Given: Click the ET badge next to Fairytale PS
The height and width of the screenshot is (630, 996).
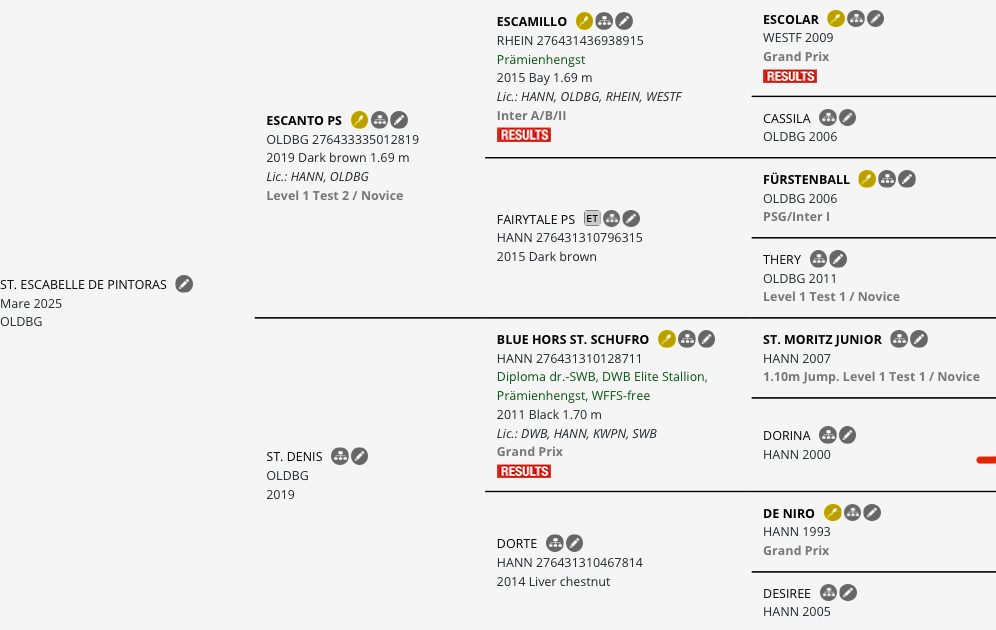Looking at the screenshot, I should coord(592,218).
